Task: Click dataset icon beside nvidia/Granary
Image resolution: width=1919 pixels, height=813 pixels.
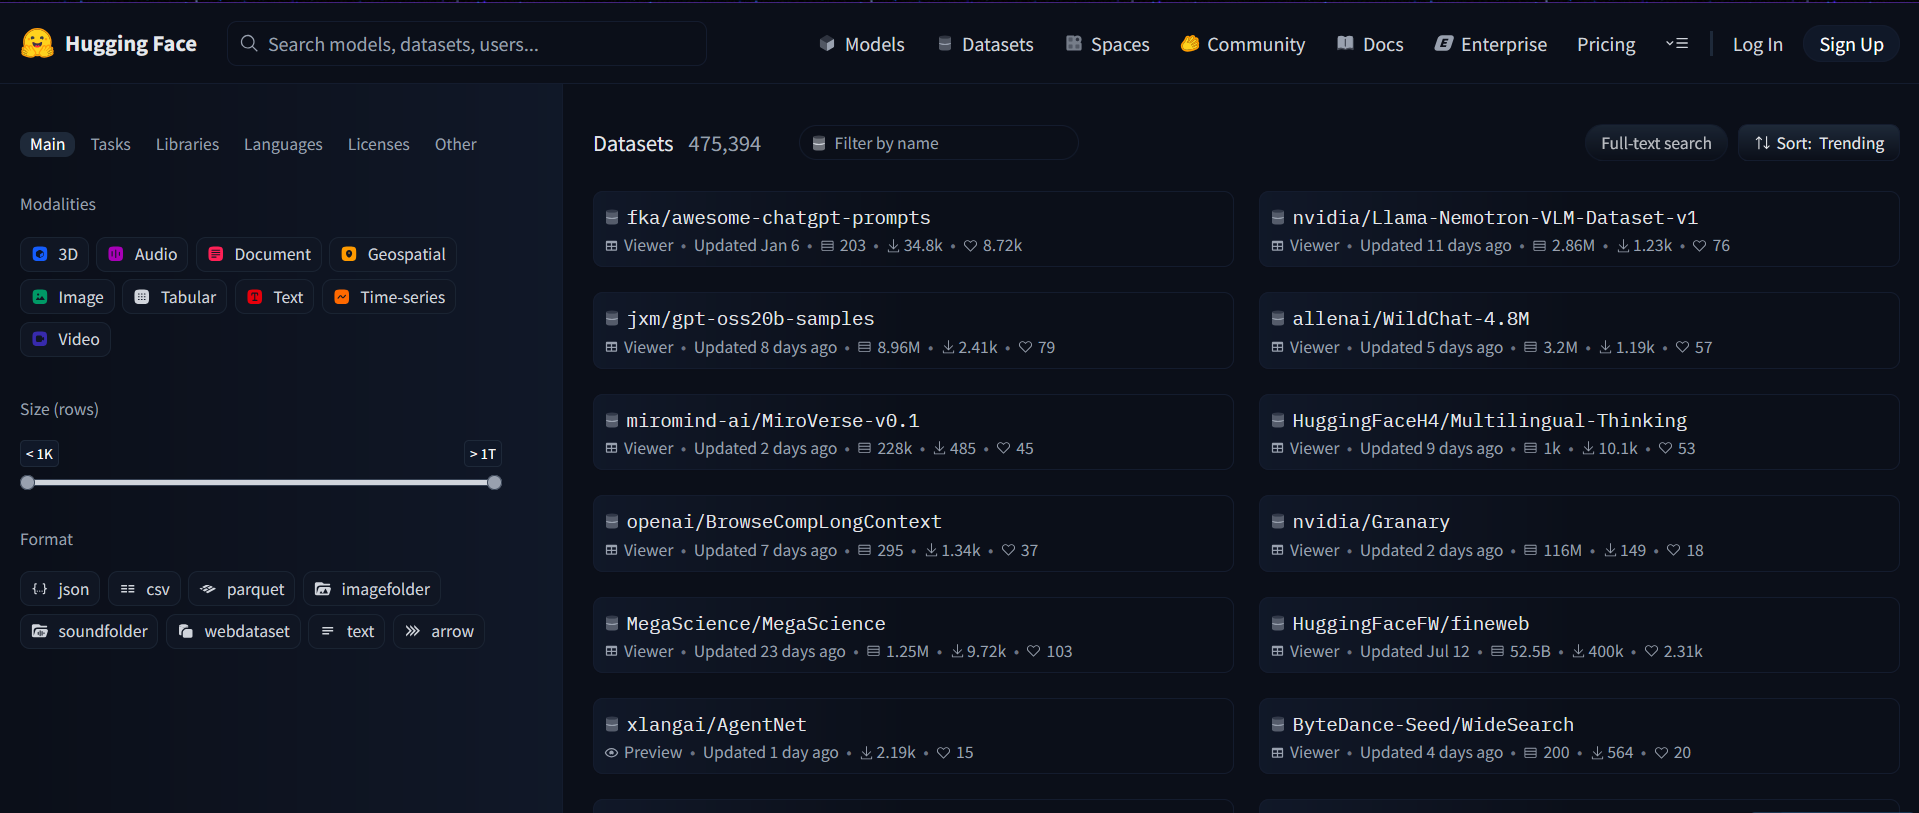Action: click(1277, 521)
